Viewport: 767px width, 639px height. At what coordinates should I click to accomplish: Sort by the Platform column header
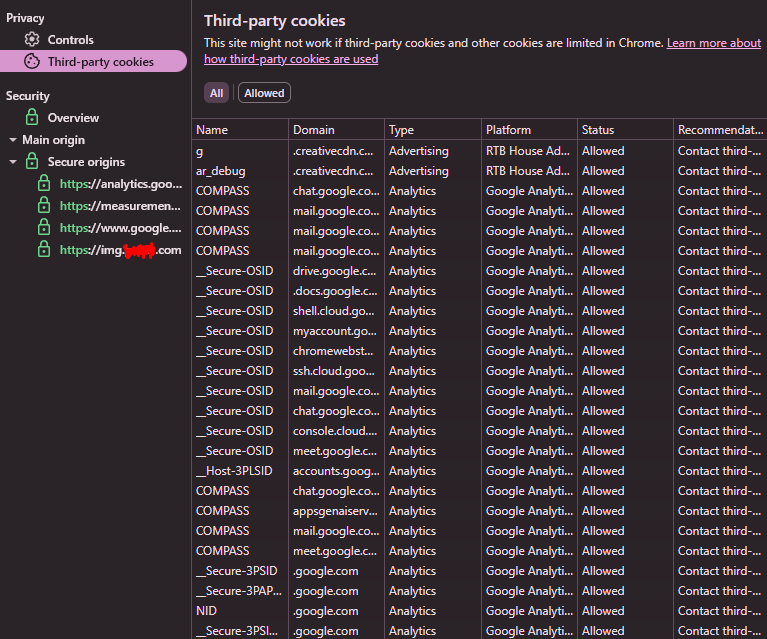click(529, 130)
